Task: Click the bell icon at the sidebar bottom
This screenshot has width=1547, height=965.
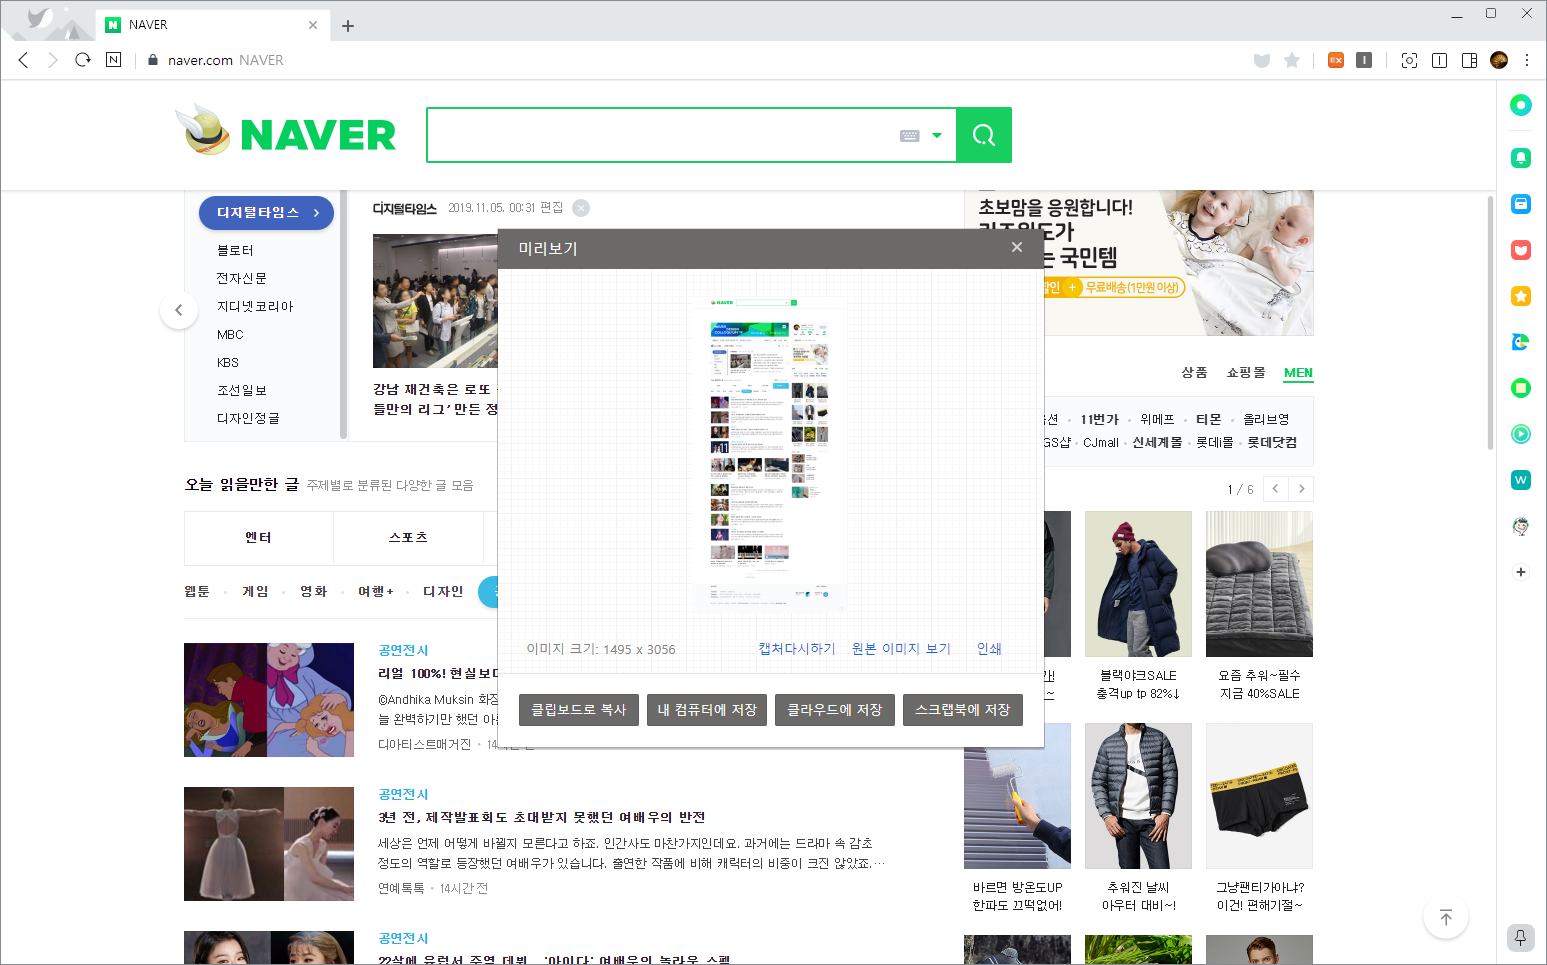Action: (x=1521, y=937)
